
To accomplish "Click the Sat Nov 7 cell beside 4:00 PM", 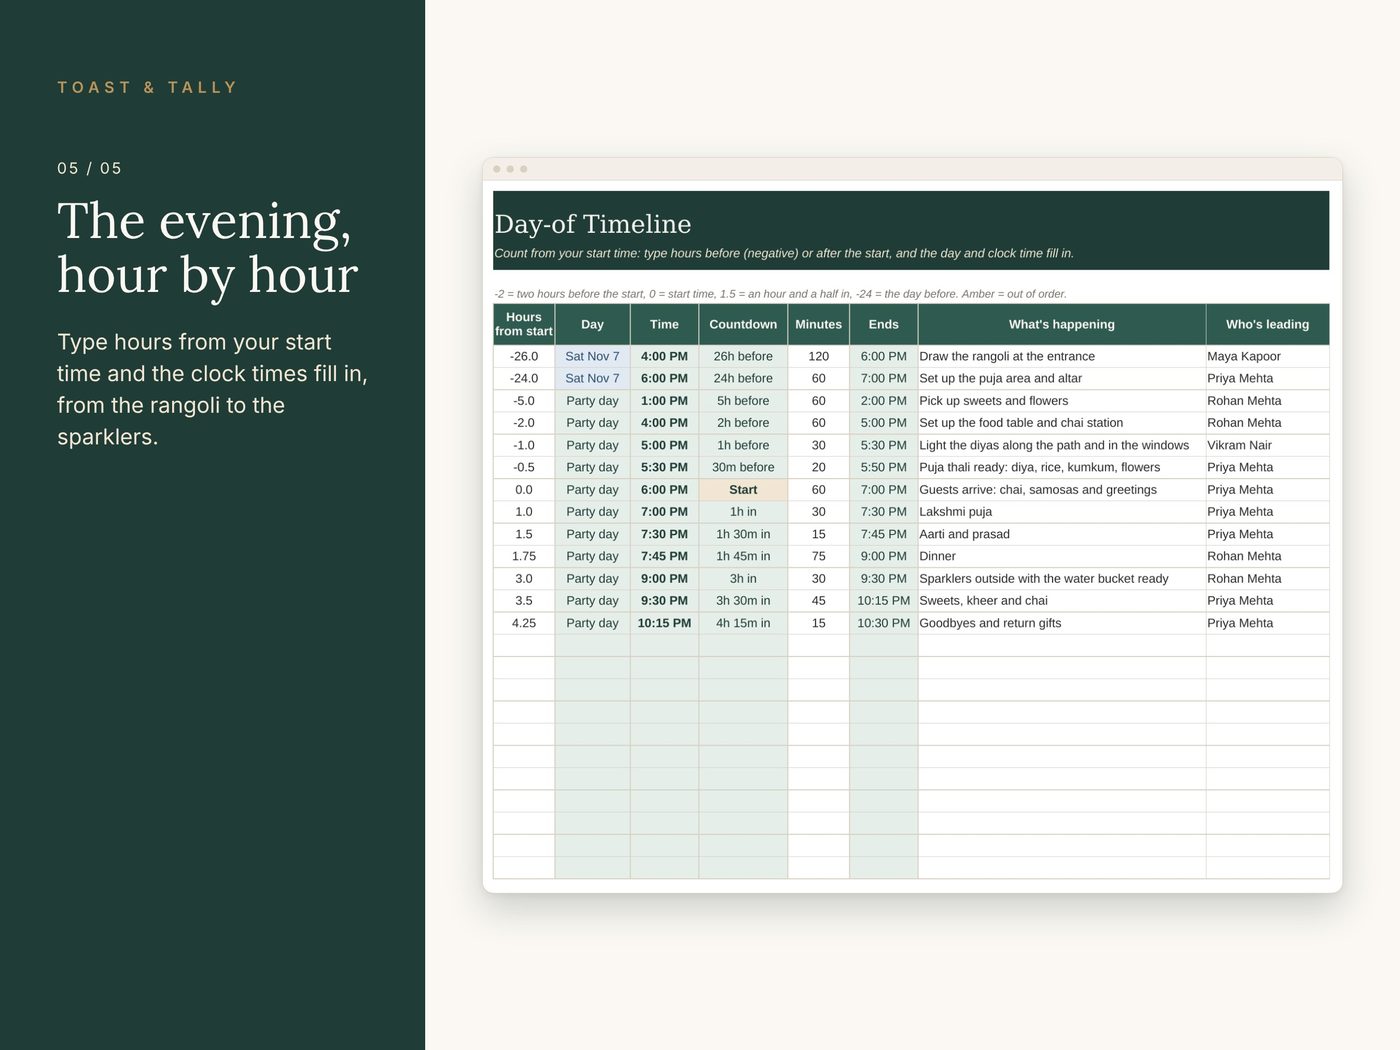I will 592,356.
